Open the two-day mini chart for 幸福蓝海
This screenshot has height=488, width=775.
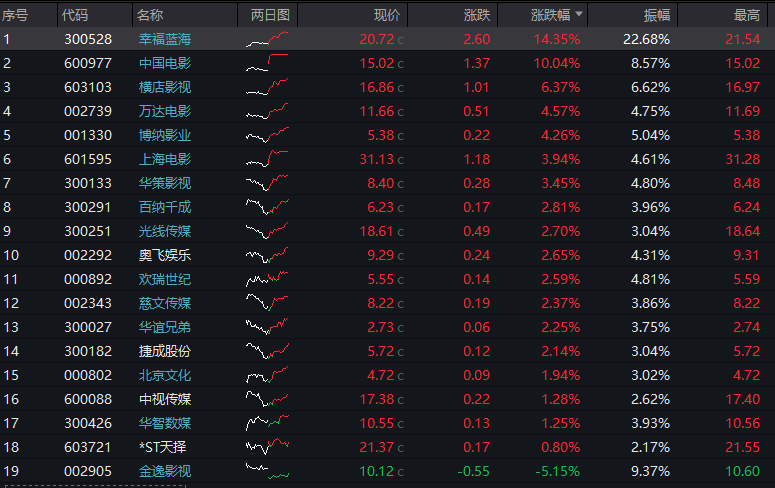coord(267,39)
